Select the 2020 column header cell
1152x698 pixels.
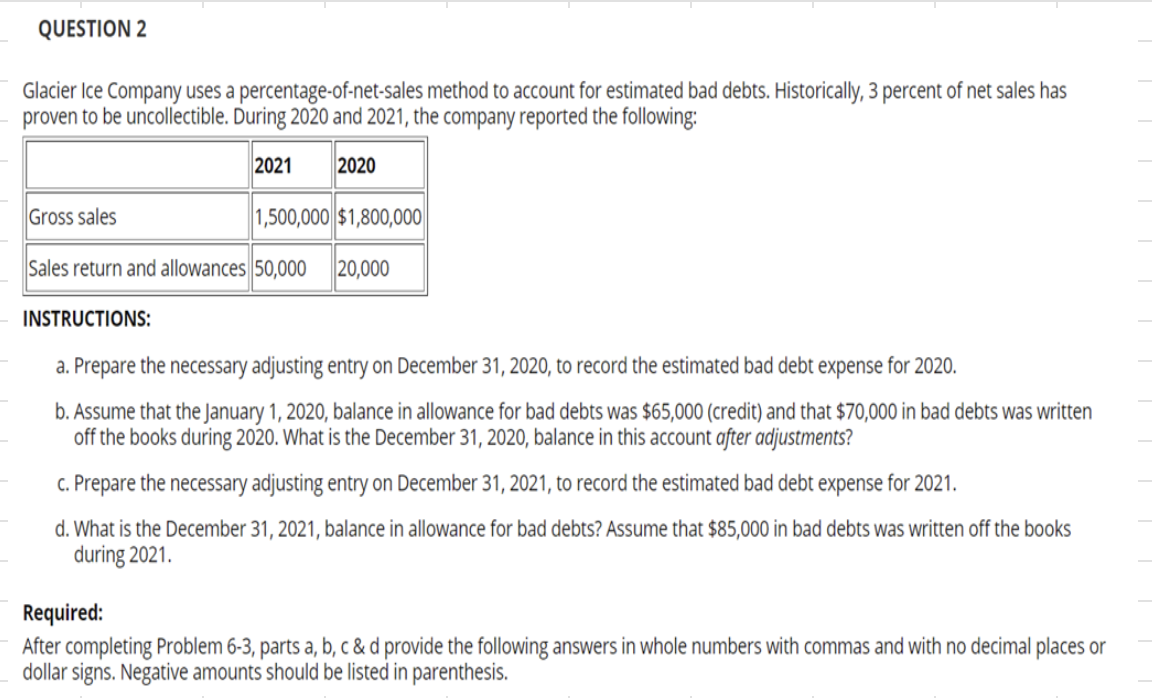pyautogui.click(x=379, y=165)
